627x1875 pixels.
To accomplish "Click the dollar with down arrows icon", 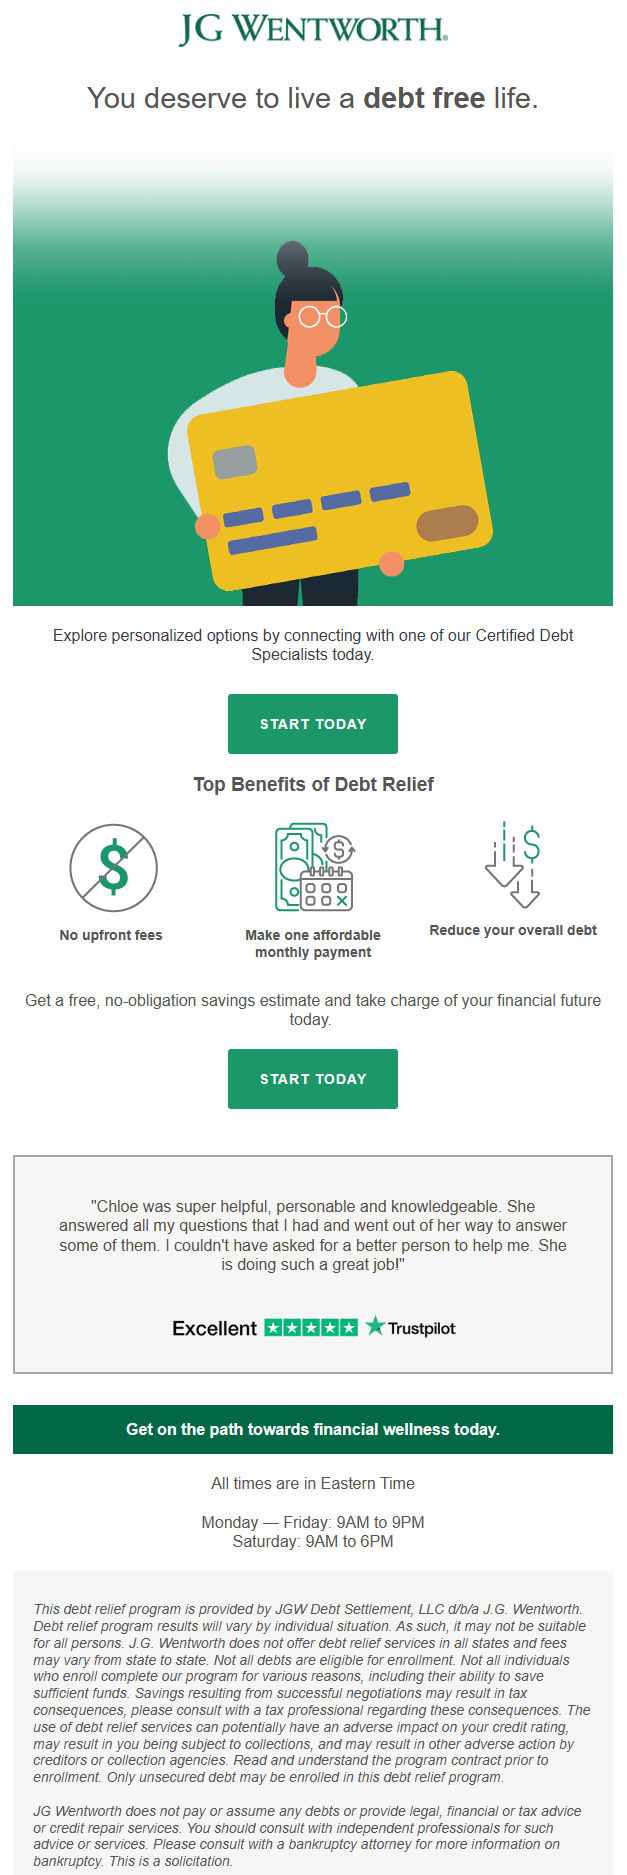I will (x=513, y=865).
